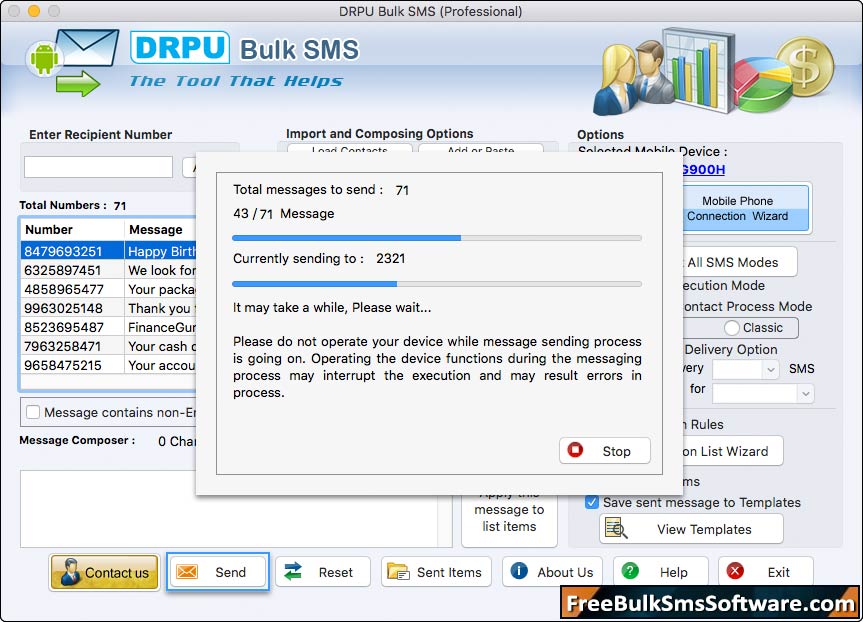Click the All SMS Modes button
Screen dimensions: 863x622
739,262
